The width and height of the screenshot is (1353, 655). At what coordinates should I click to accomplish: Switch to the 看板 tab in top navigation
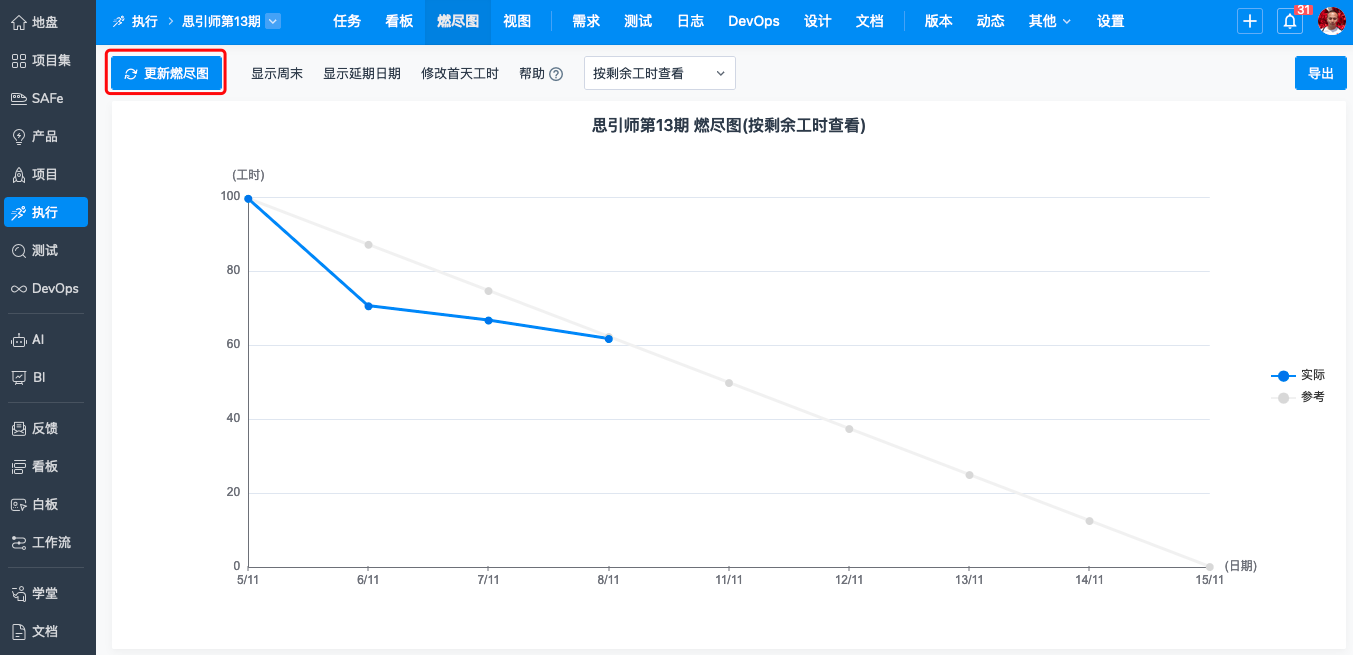[x=399, y=21]
